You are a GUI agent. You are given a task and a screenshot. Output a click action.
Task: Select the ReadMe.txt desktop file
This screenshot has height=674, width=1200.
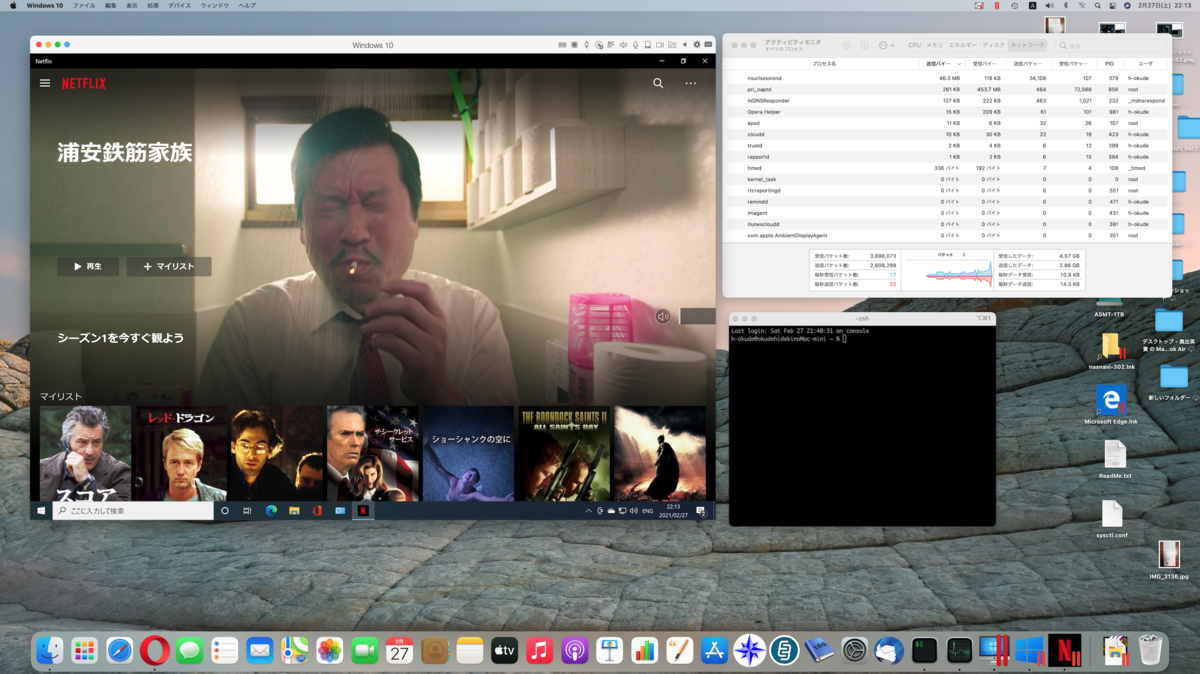click(1114, 460)
